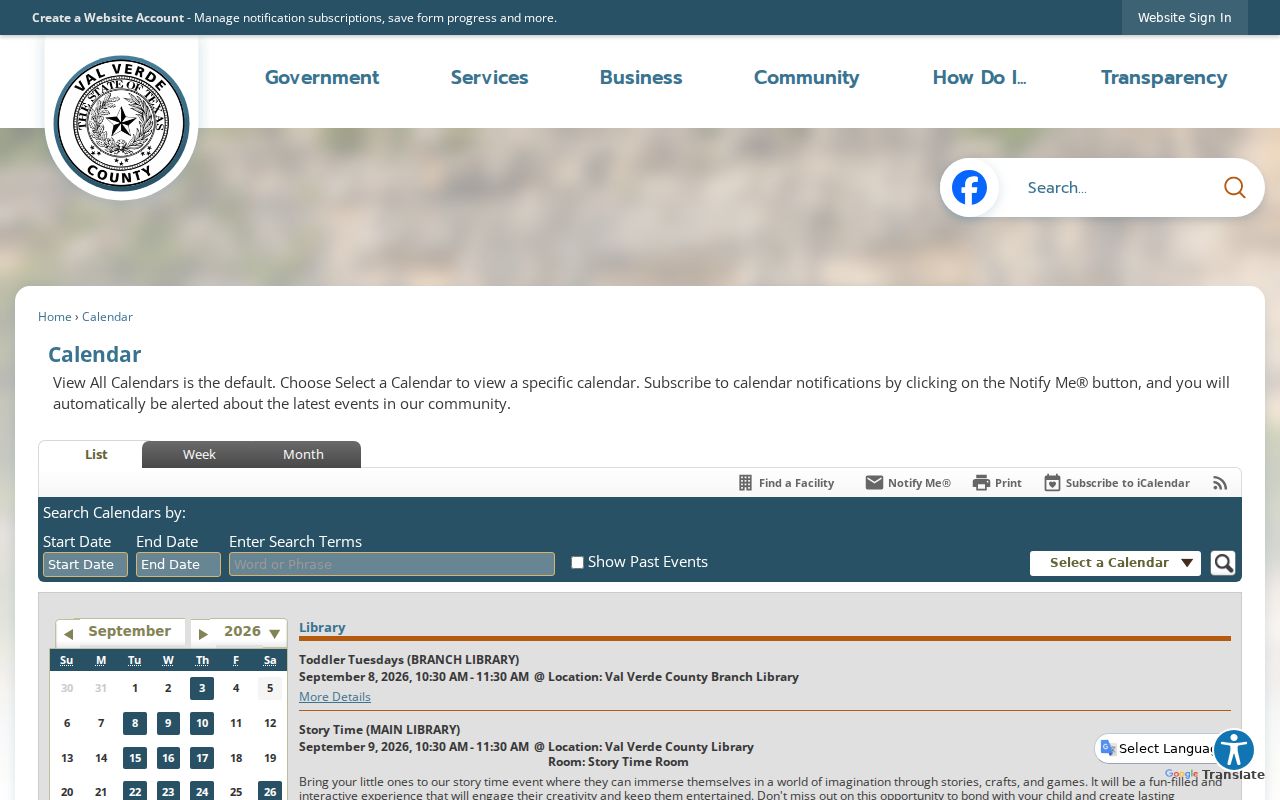Go to next month arrow
This screenshot has height=800, width=1280.
203,633
